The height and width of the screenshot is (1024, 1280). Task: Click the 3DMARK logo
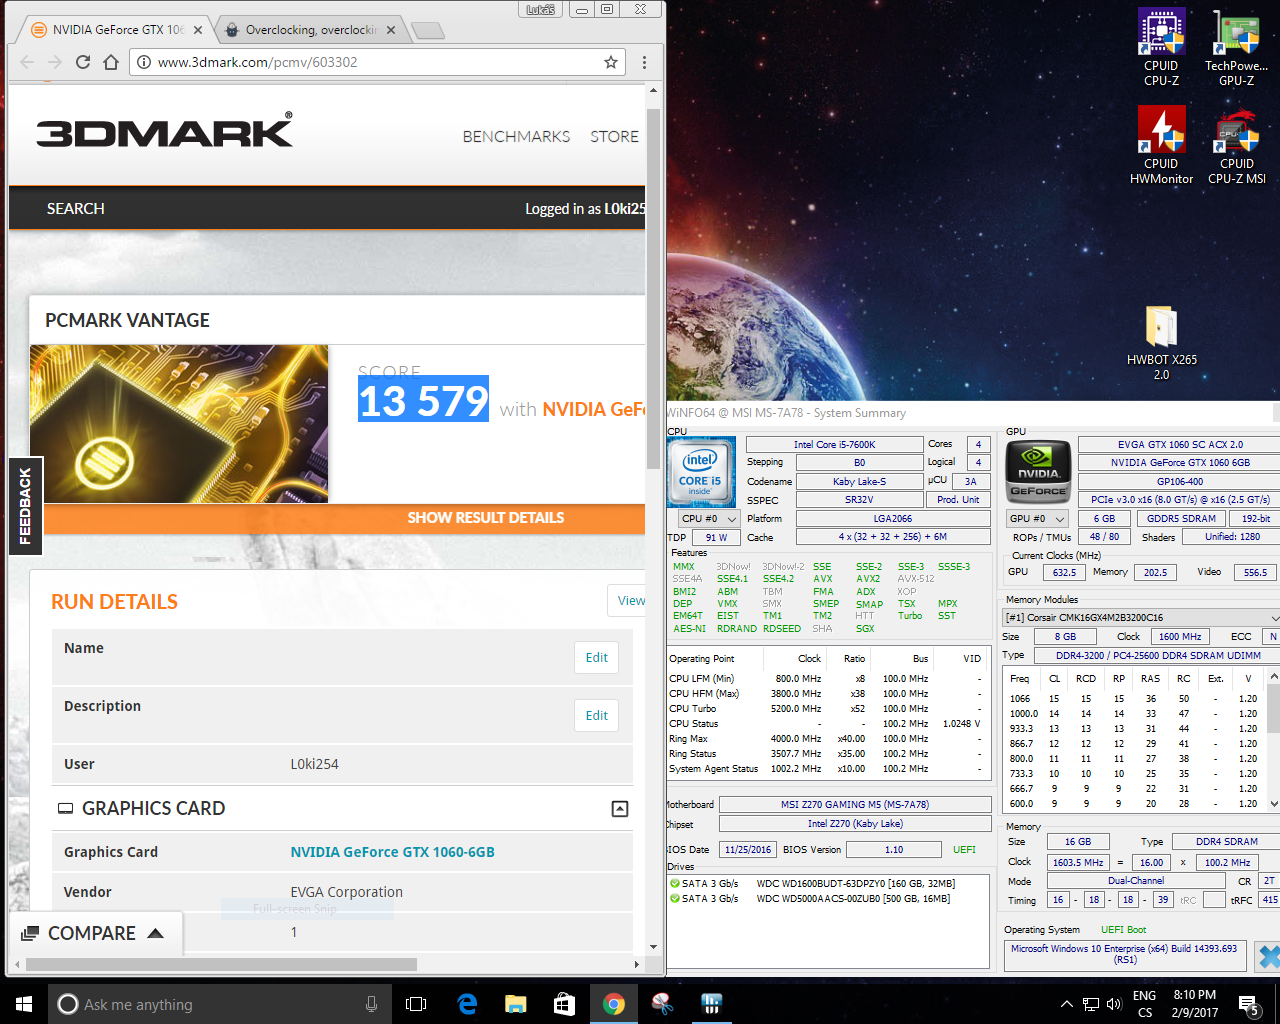[x=164, y=131]
